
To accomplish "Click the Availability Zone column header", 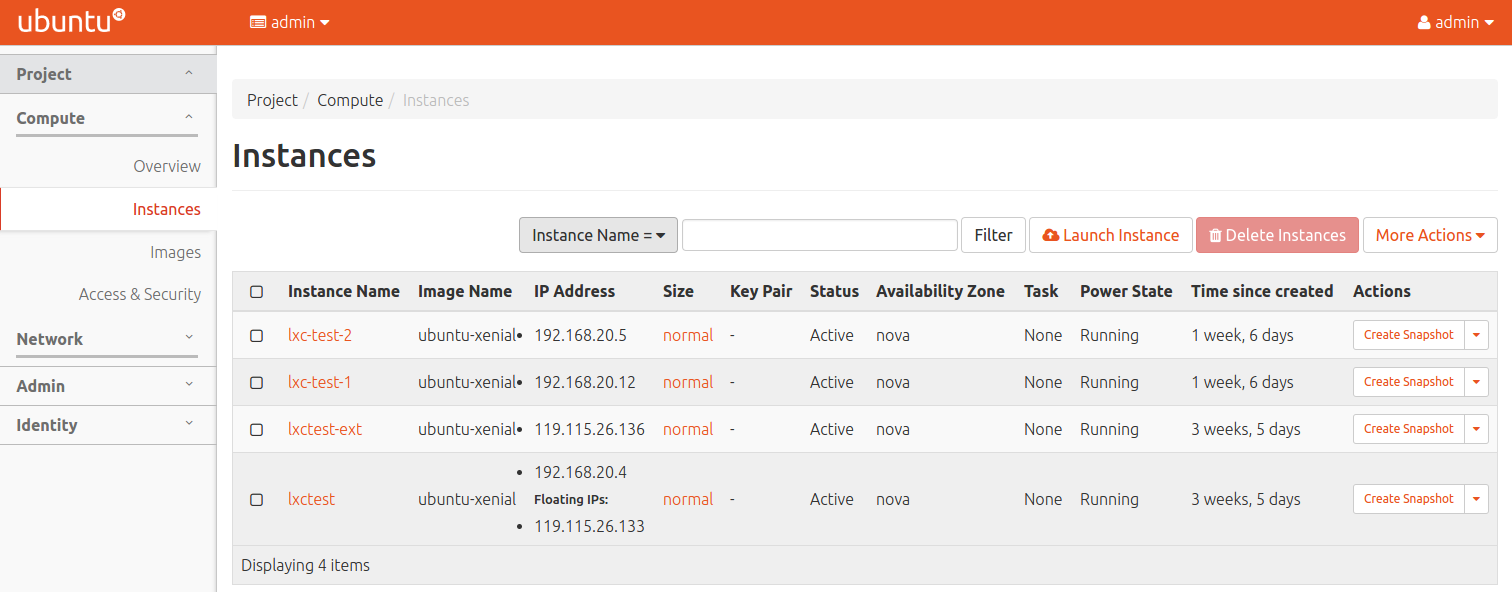I will point(940,291).
